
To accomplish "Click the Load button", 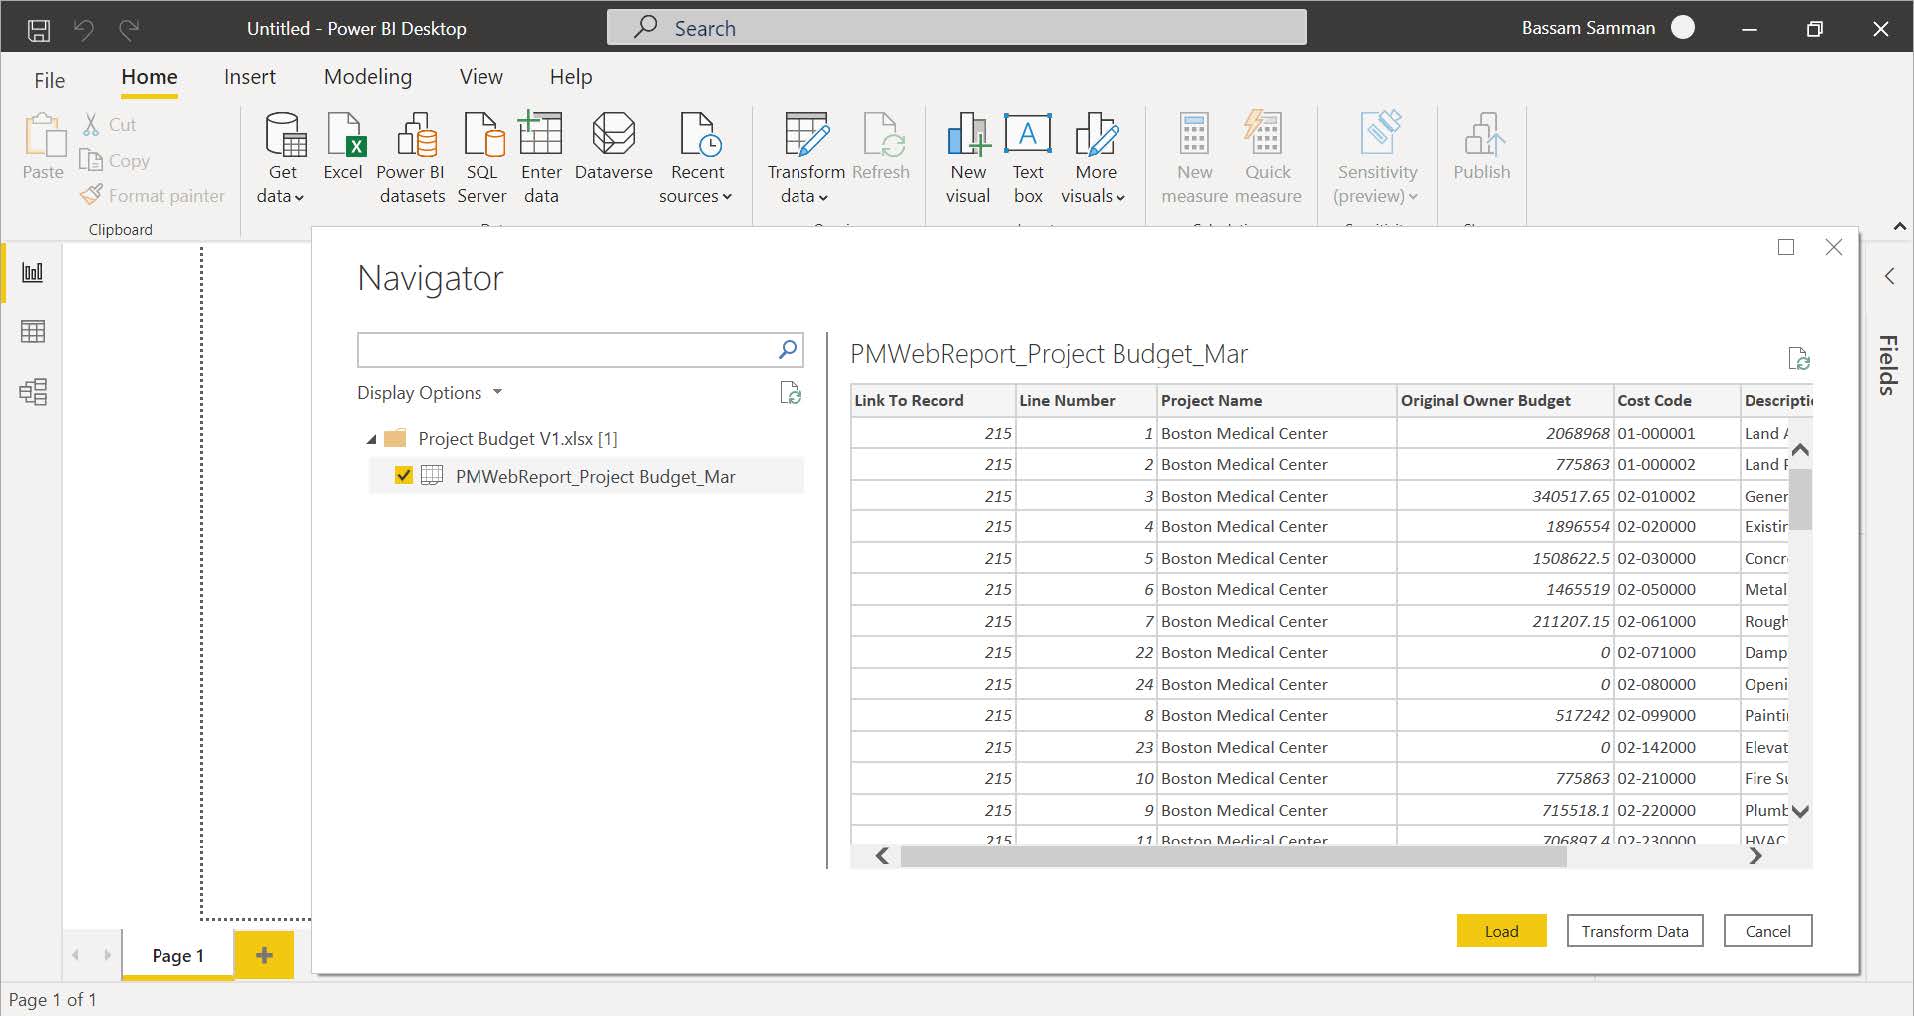I will (x=1501, y=931).
